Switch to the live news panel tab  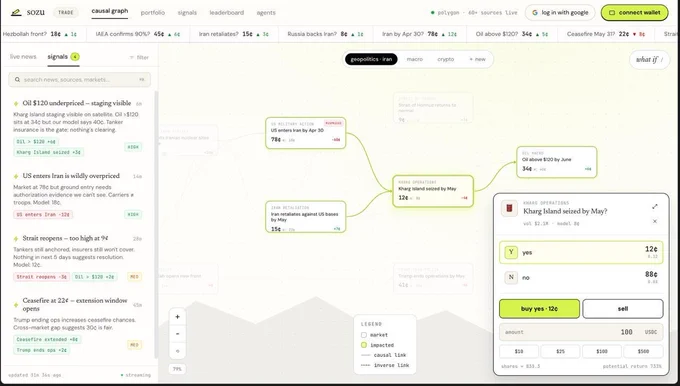coord(23,57)
